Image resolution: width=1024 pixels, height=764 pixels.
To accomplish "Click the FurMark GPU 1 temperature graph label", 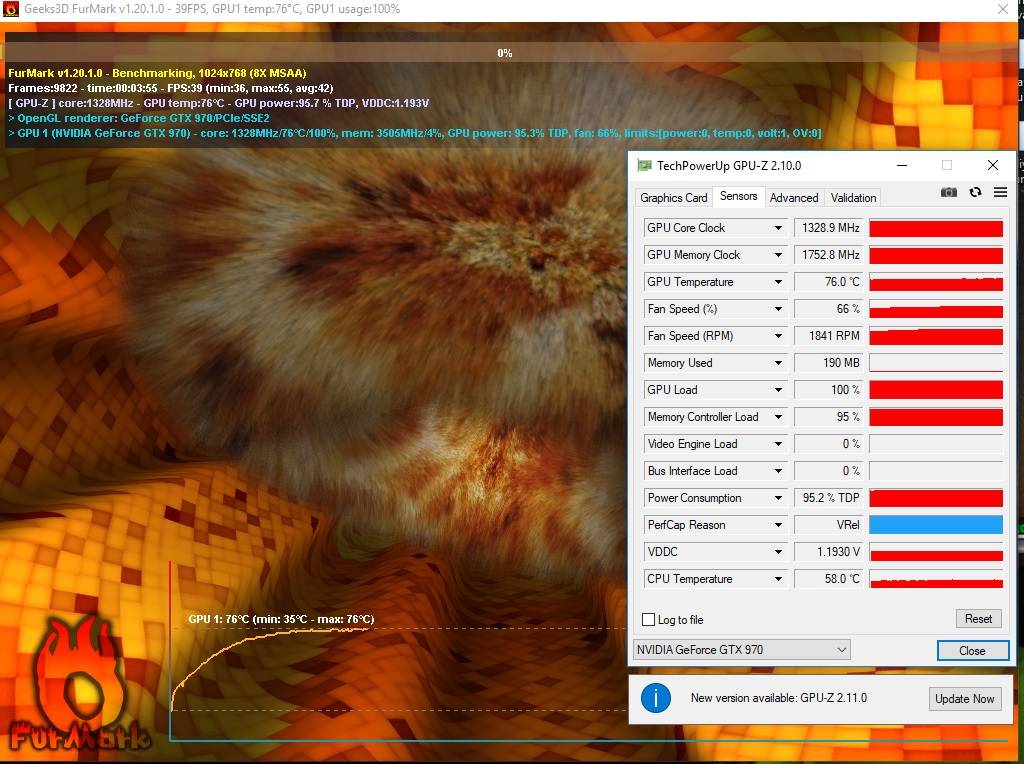I will pyautogui.click(x=281, y=619).
